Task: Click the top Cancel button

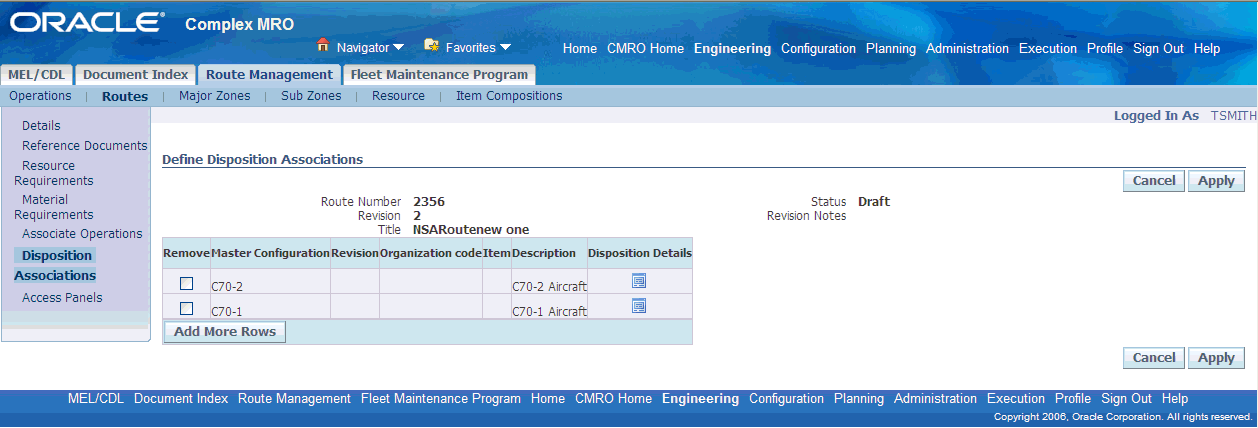Action: click(1154, 181)
